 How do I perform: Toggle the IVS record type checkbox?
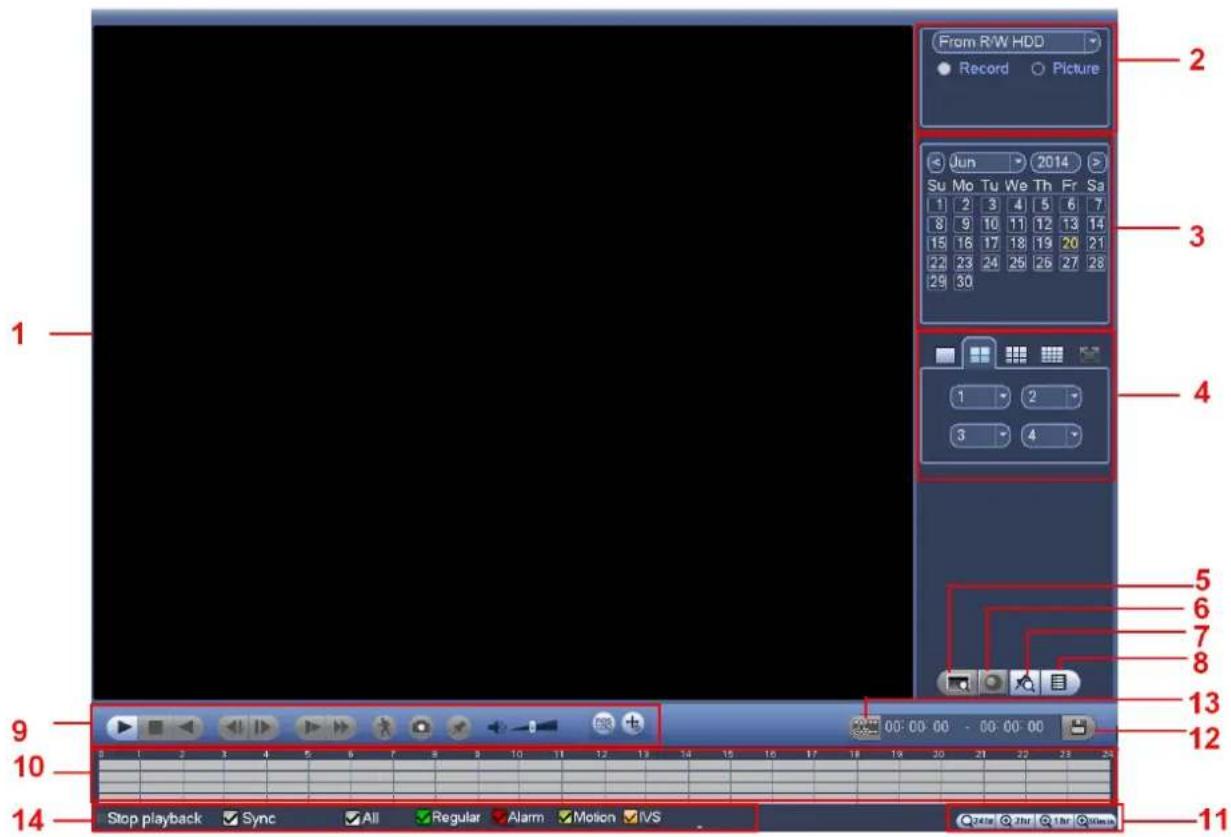[631, 818]
